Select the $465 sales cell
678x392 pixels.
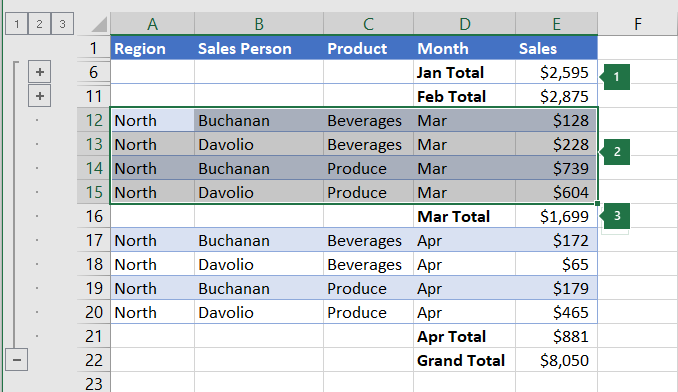[x=556, y=312]
